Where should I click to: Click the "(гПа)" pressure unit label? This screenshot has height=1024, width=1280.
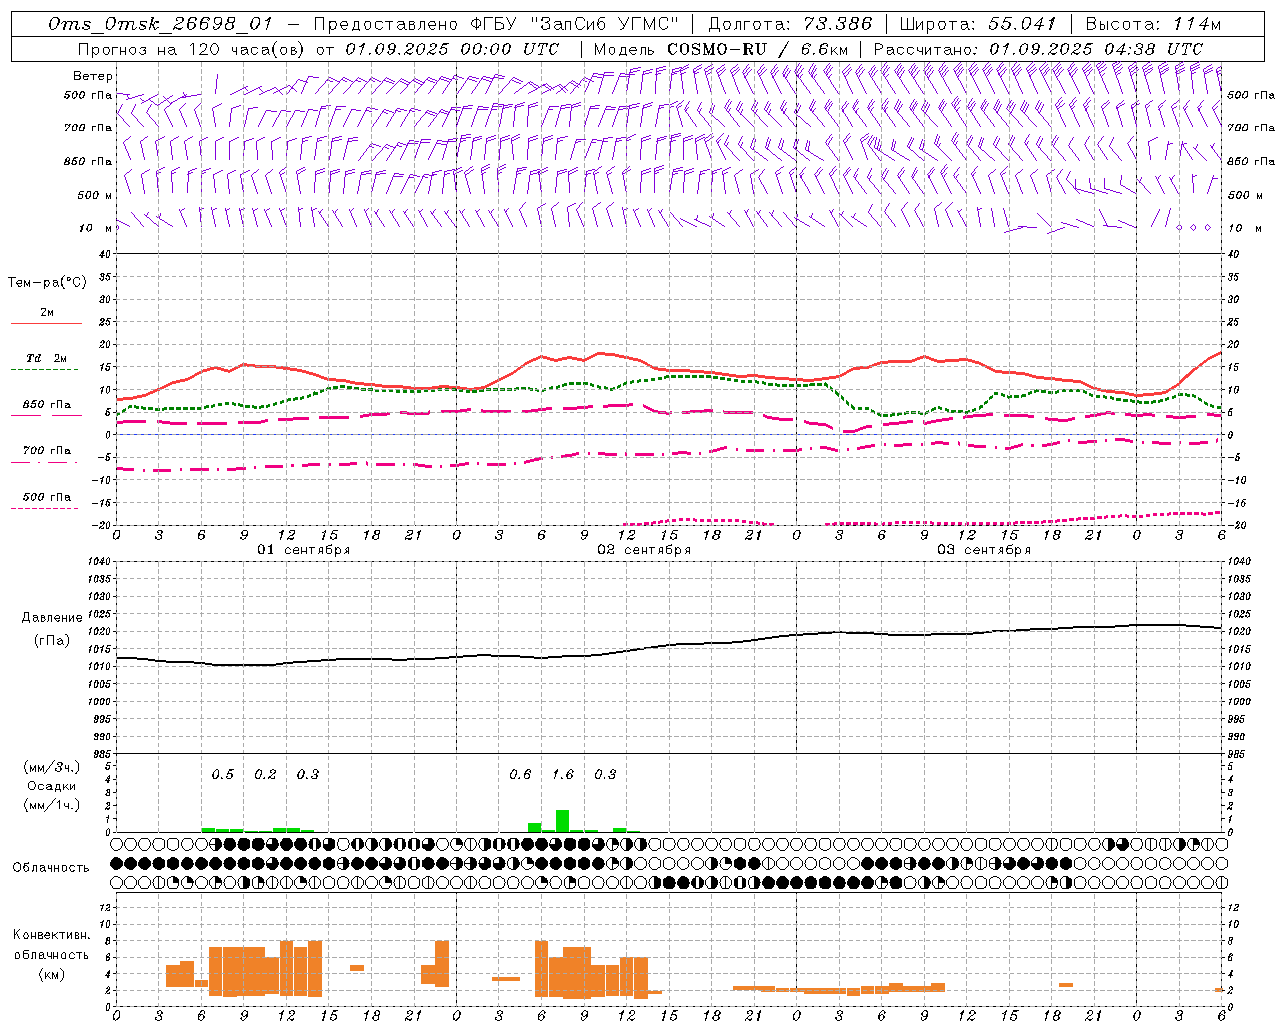(51, 641)
